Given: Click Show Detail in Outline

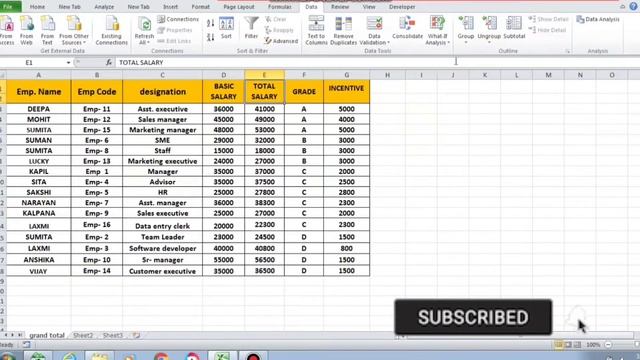Looking at the screenshot, I should tap(548, 19).
